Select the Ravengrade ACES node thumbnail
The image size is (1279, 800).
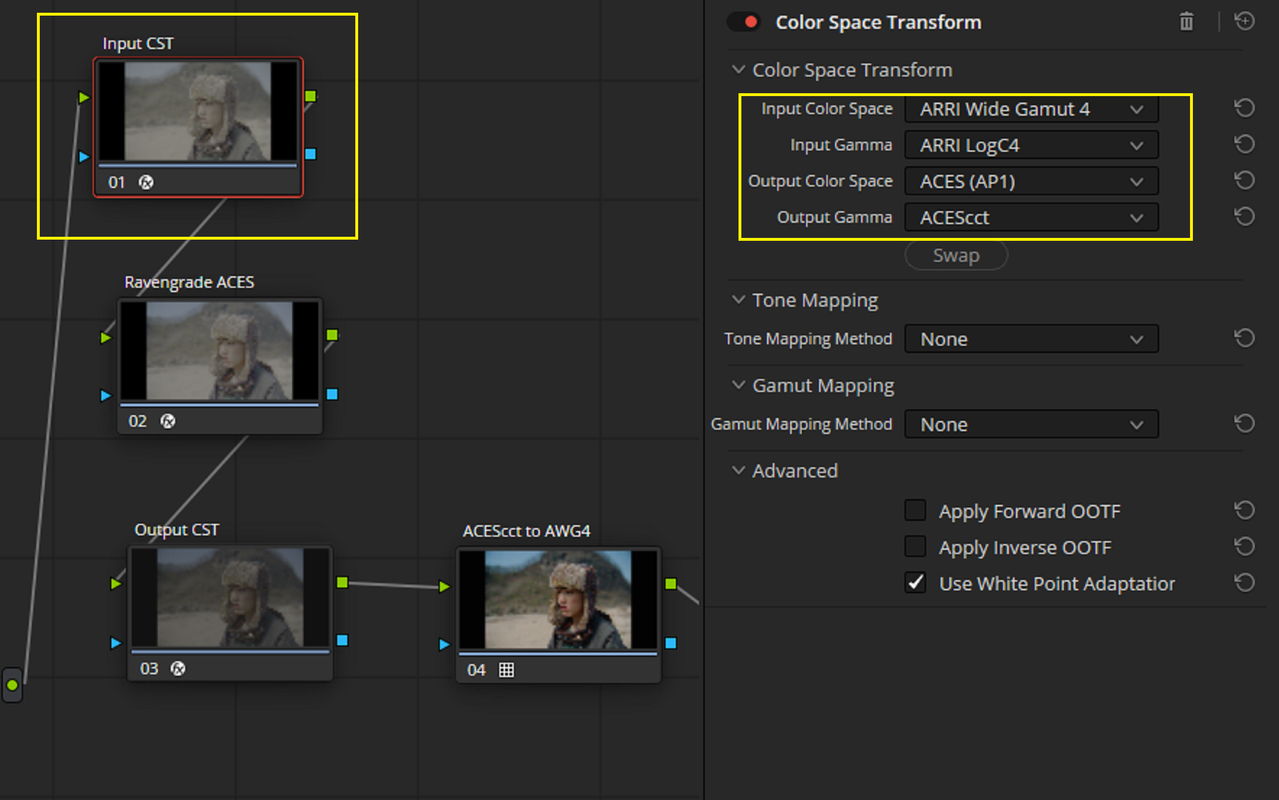point(220,351)
